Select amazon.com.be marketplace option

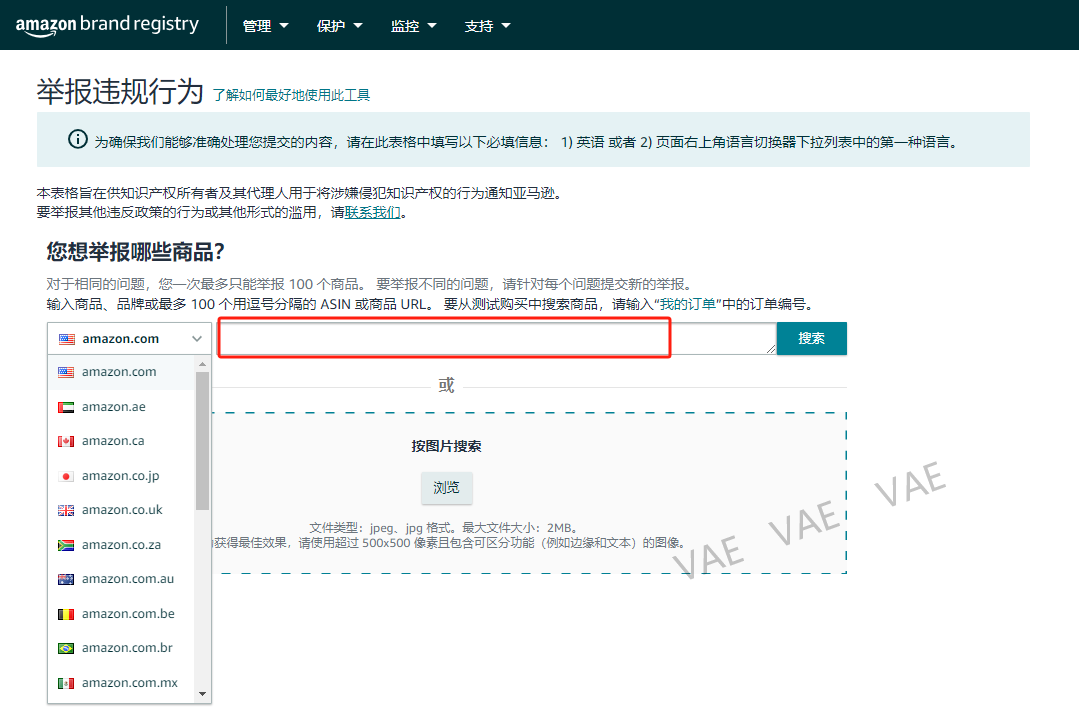click(121, 613)
